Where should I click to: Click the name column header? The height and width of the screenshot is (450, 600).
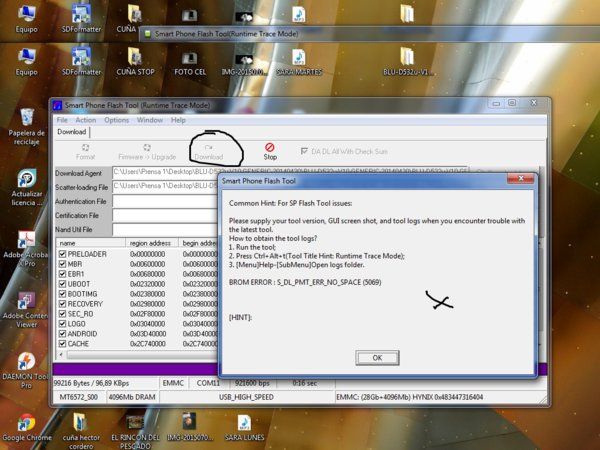[91, 243]
